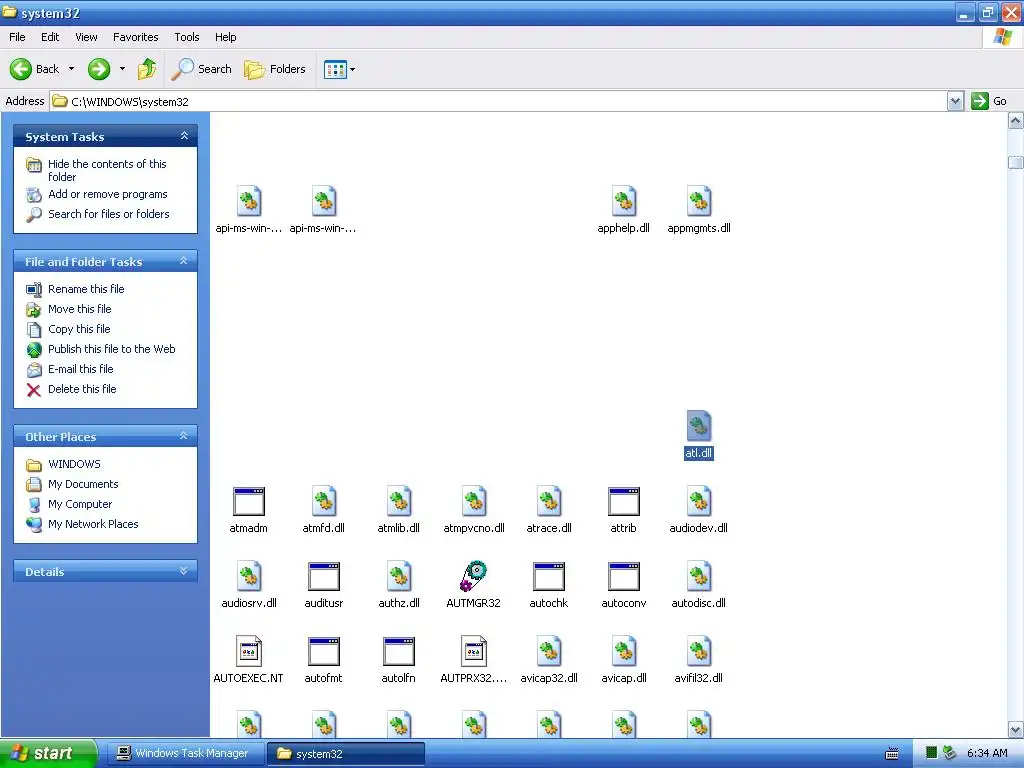Click the system32 taskbar button
Viewport: 1024px width, 768px height.
(x=345, y=754)
